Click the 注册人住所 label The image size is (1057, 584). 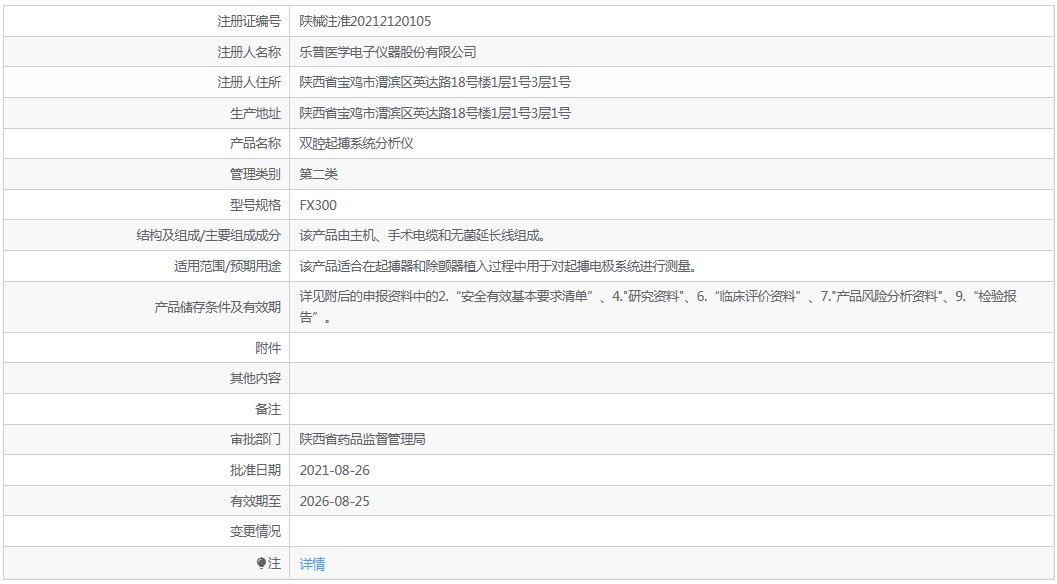(249, 82)
